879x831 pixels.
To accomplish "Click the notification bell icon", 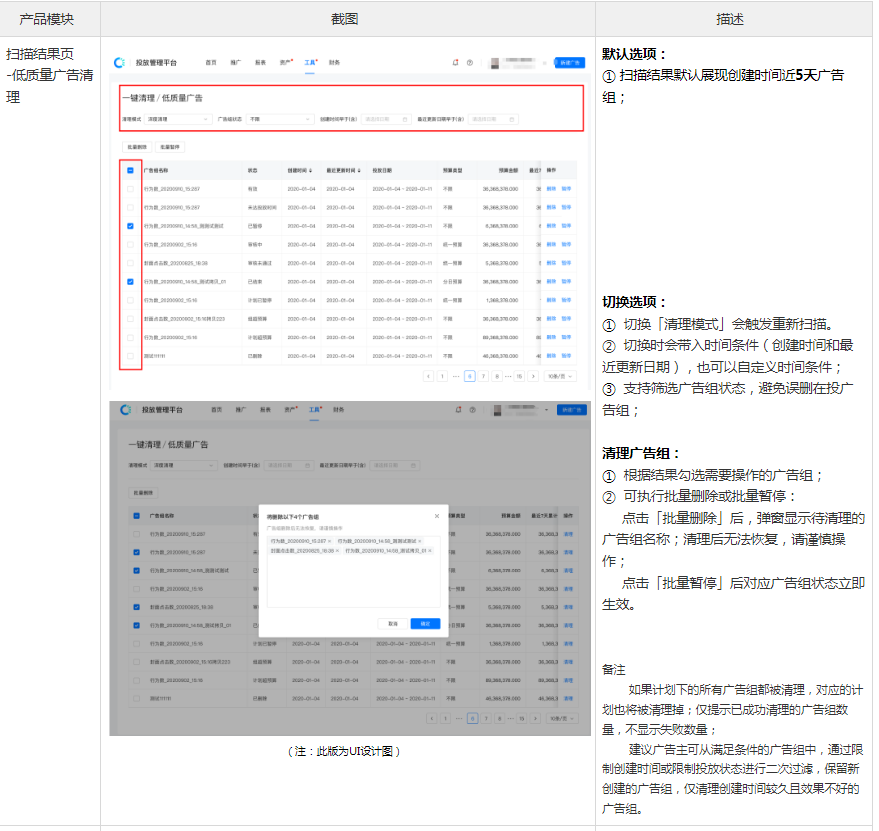I will click(x=454, y=60).
